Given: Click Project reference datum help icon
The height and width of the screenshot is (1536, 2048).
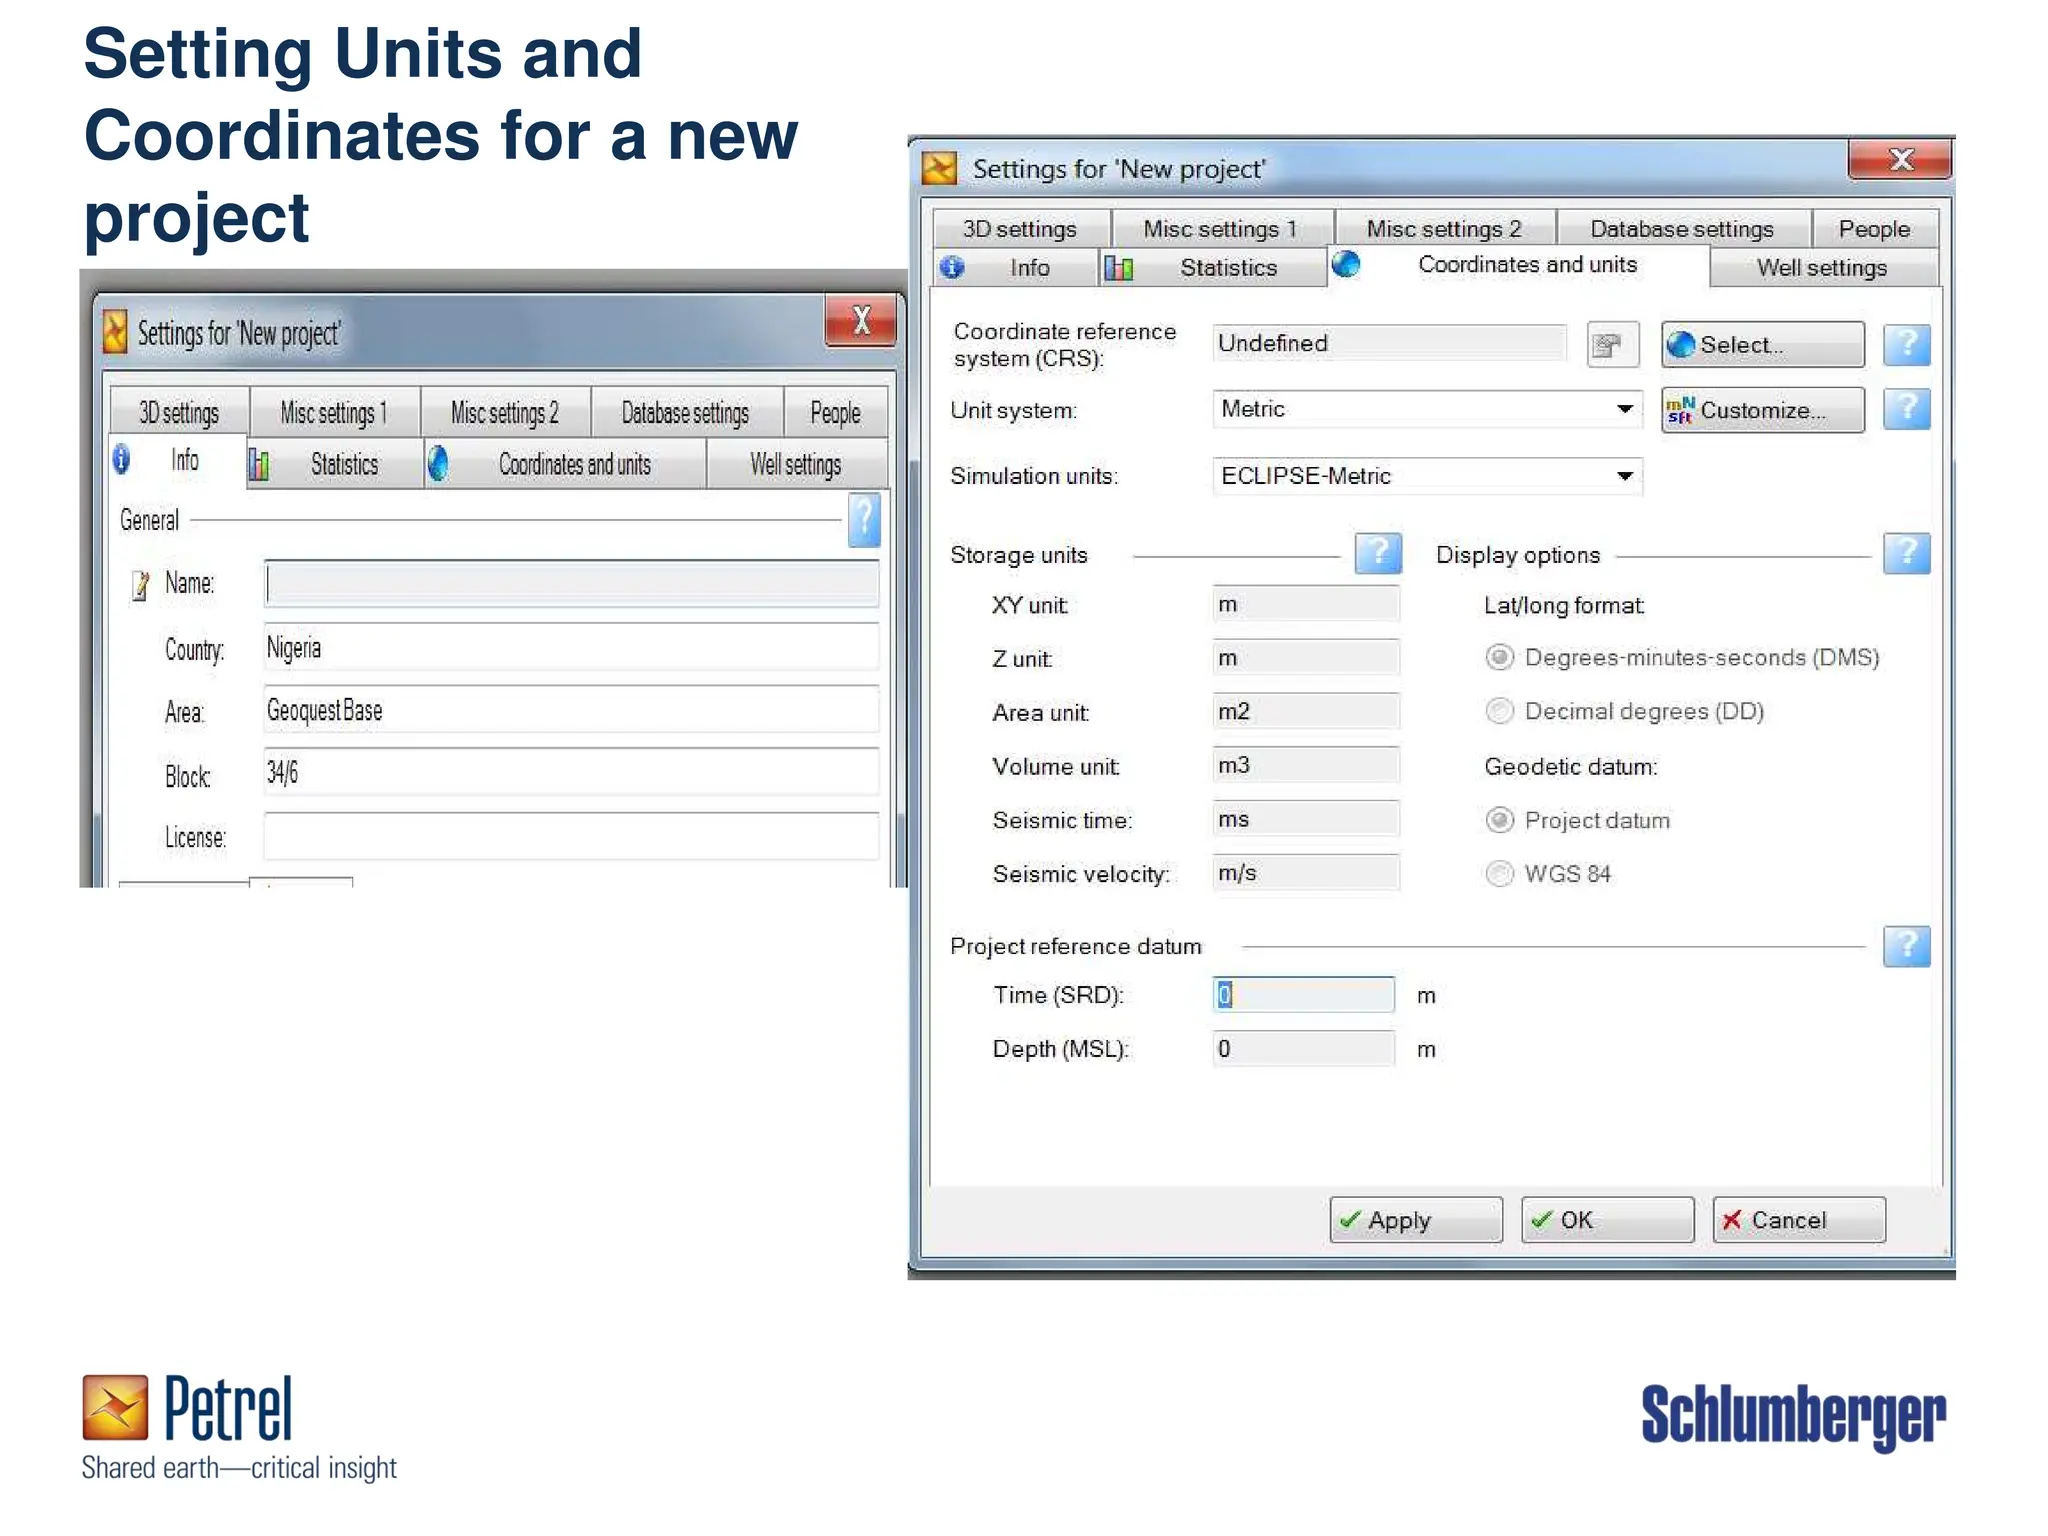Looking at the screenshot, I should tap(1905, 946).
